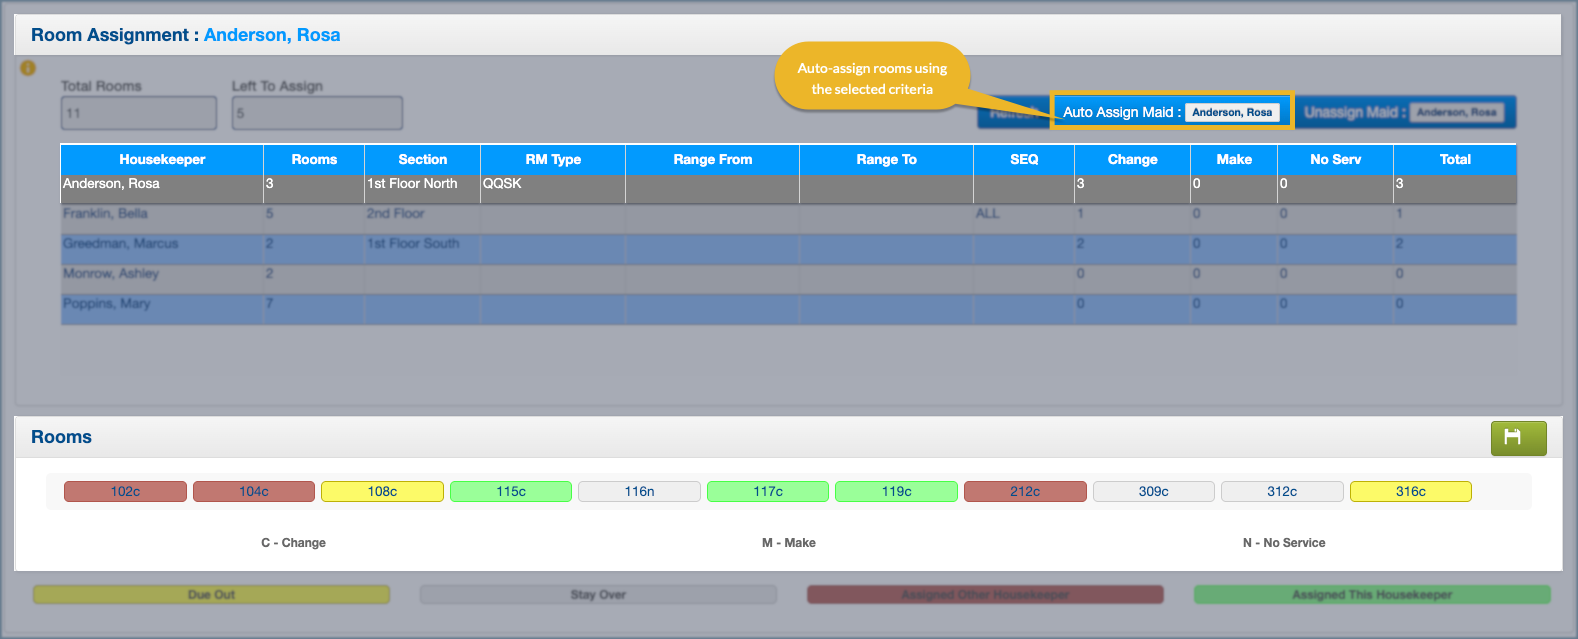Click the Left To Assign field
Image resolution: width=1578 pixels, height=639 pixels.
click(x=317, y=113)
